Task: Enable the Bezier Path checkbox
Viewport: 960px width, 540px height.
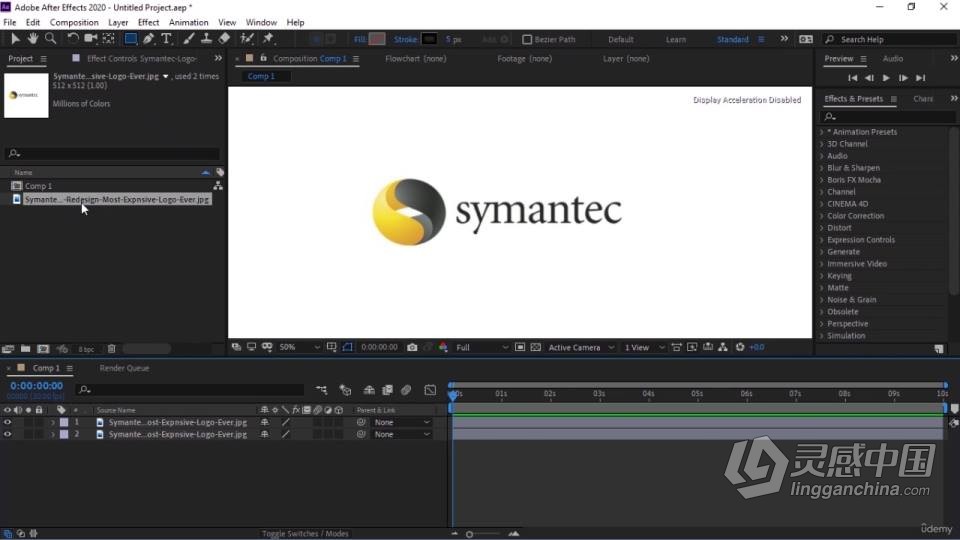Action: pyautogui.click(x=527, y=39)
